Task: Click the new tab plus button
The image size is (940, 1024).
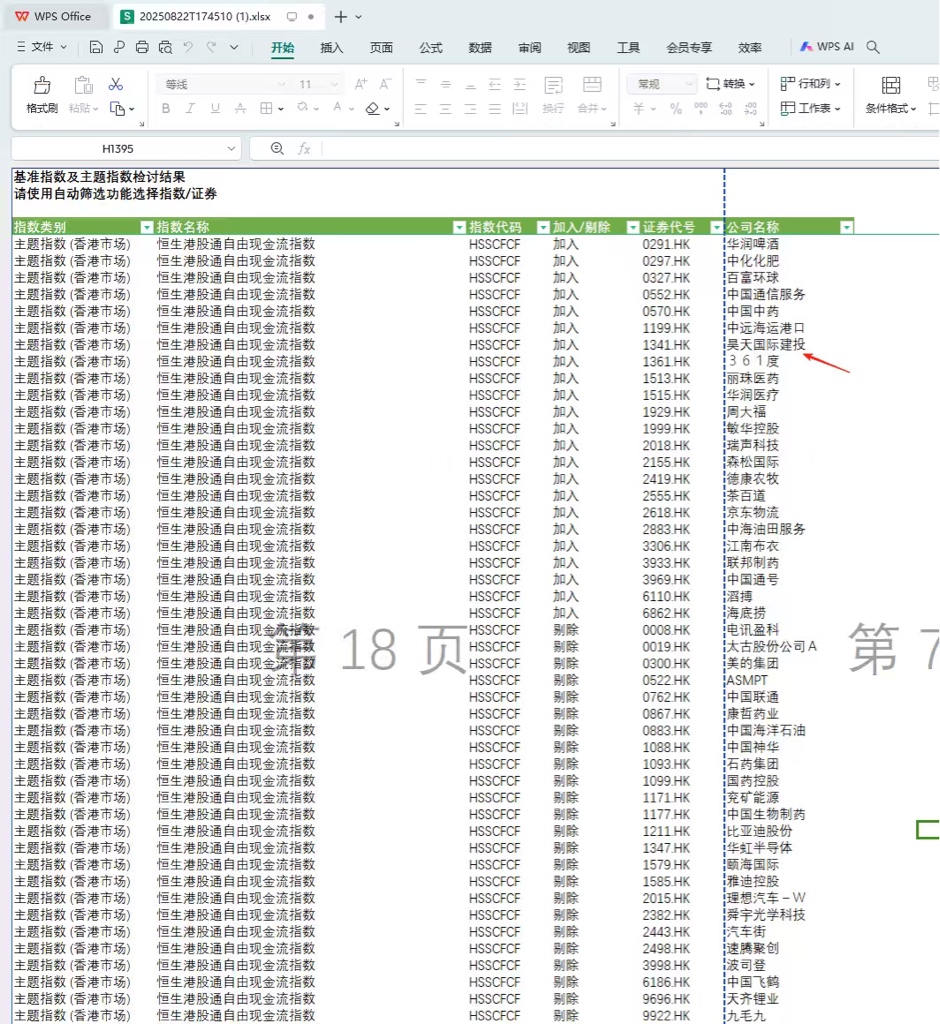Action: 340,17
